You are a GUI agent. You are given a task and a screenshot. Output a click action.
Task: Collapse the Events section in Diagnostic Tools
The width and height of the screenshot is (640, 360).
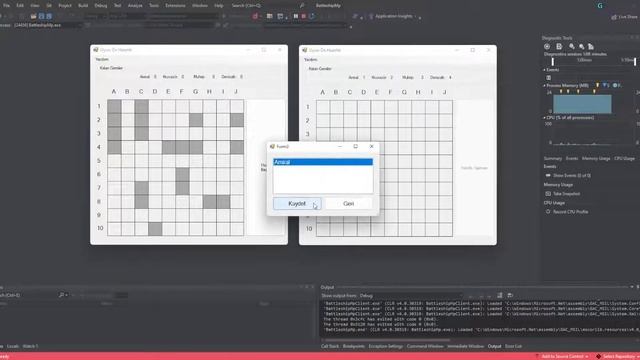click(544, 70)
